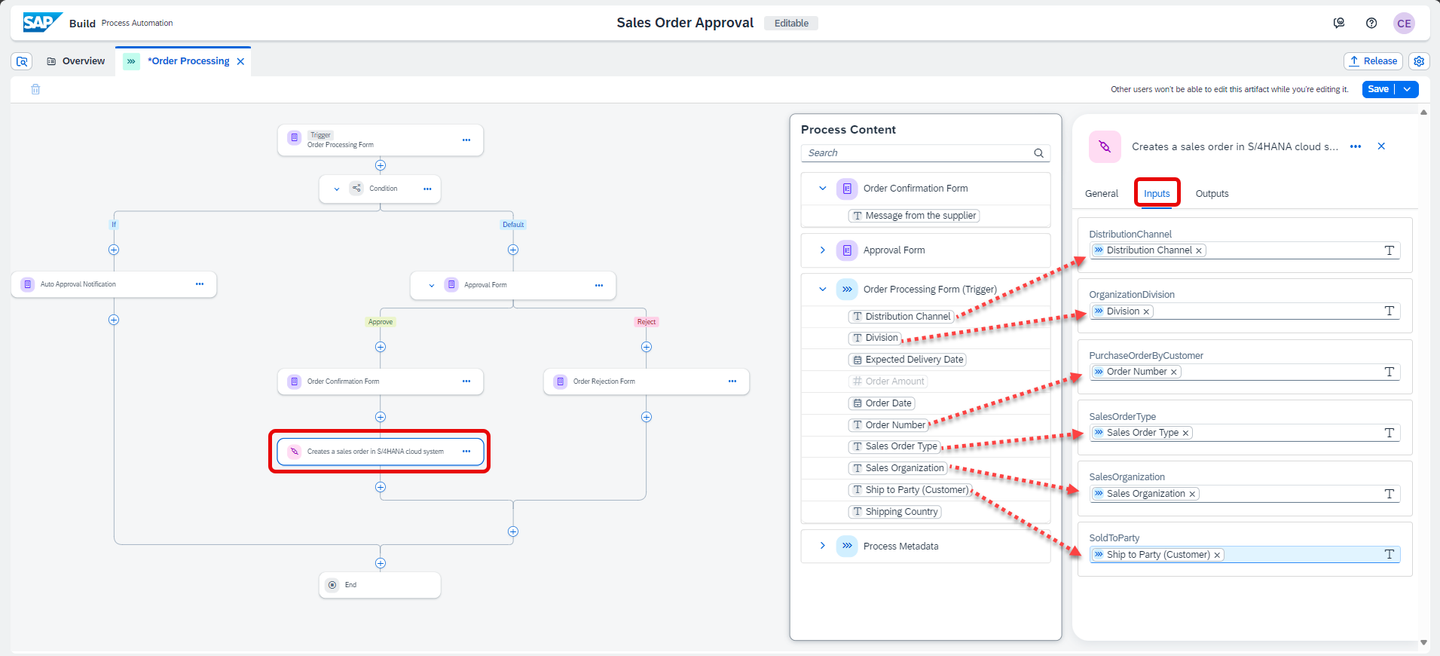Switch to the Overview tab

pyautogui.click(x=75, y=61)
